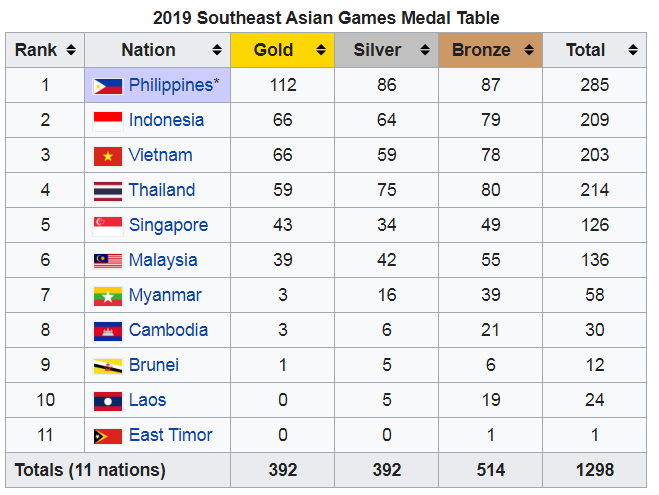Sort by Gold medal count
659x495 pixels.
[321, 50]
